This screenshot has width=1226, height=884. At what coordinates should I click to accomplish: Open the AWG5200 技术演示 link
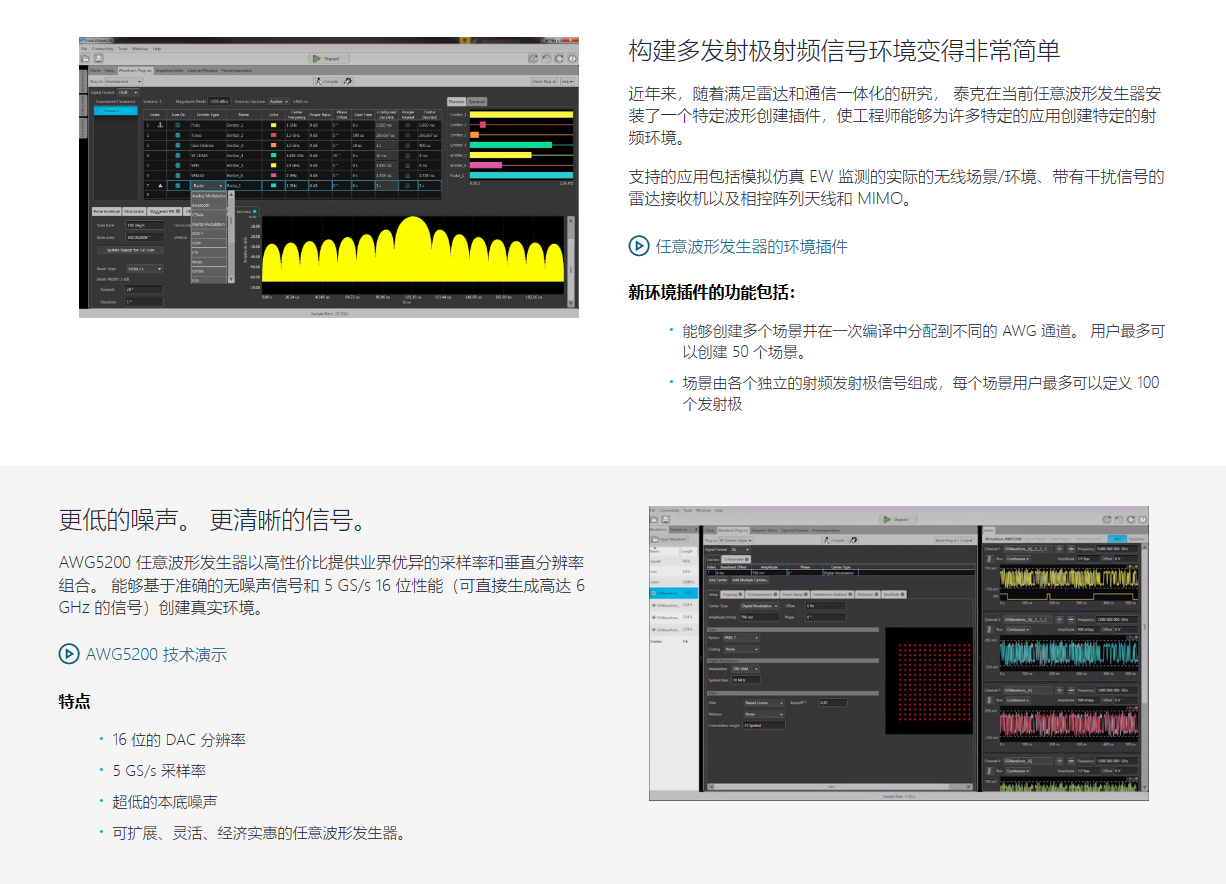[156, 654]
